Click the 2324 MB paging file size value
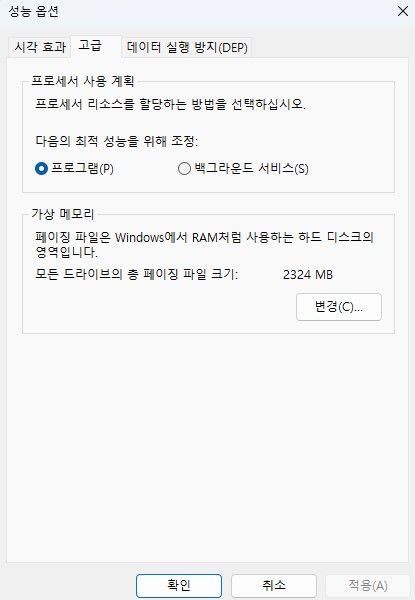The height and width of the screenshot is (600, 415). pyautogui.click(x=308, y=274)
